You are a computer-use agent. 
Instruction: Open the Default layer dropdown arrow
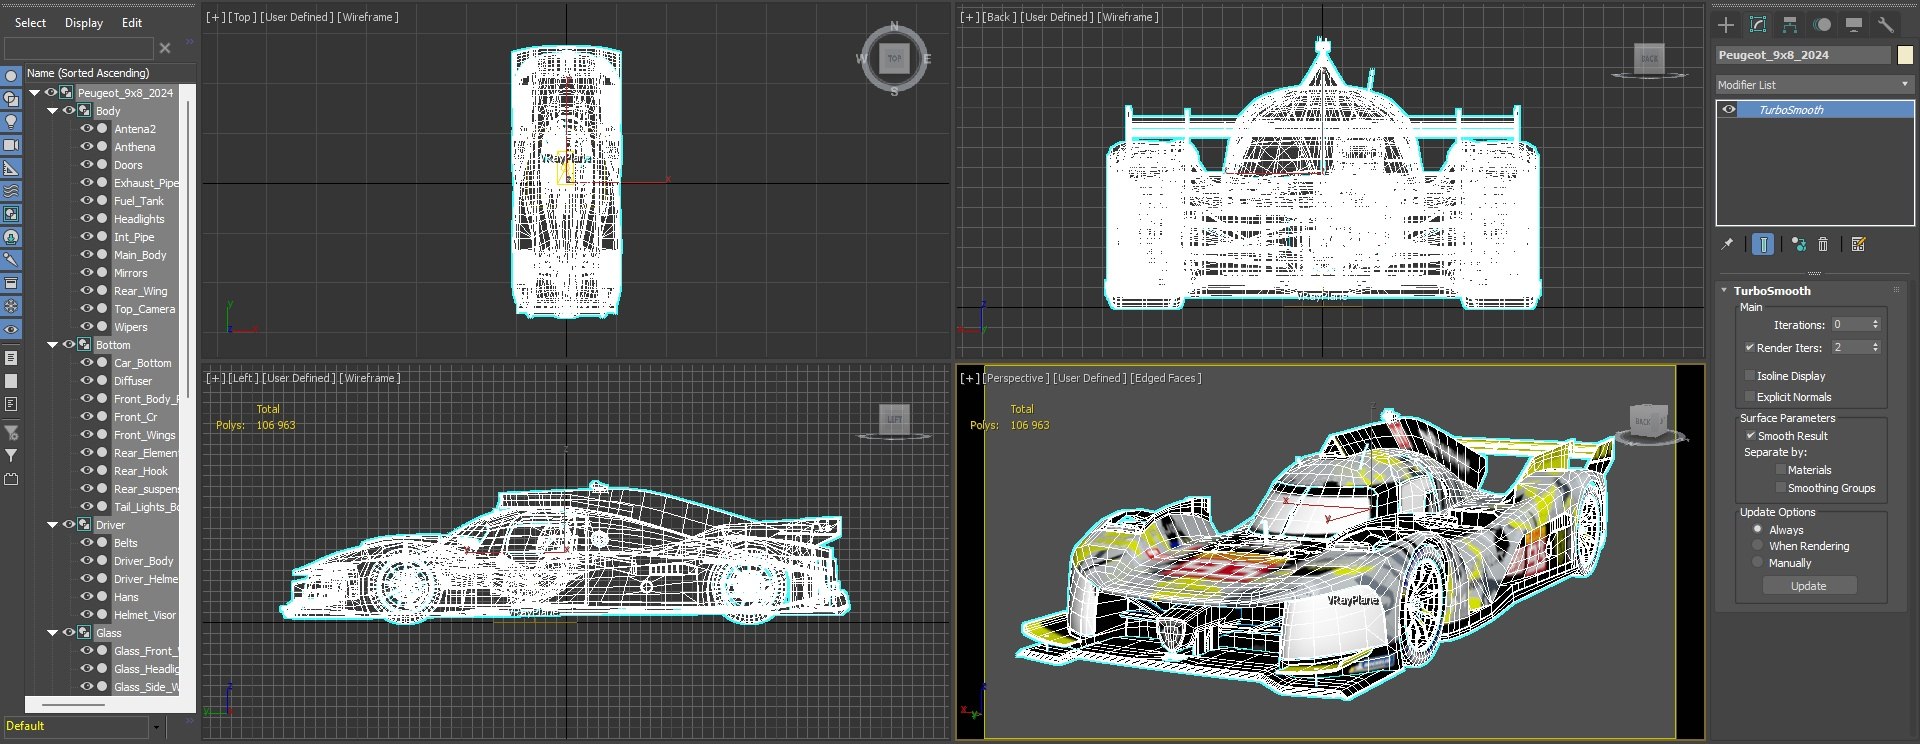[x=156, y=727]
